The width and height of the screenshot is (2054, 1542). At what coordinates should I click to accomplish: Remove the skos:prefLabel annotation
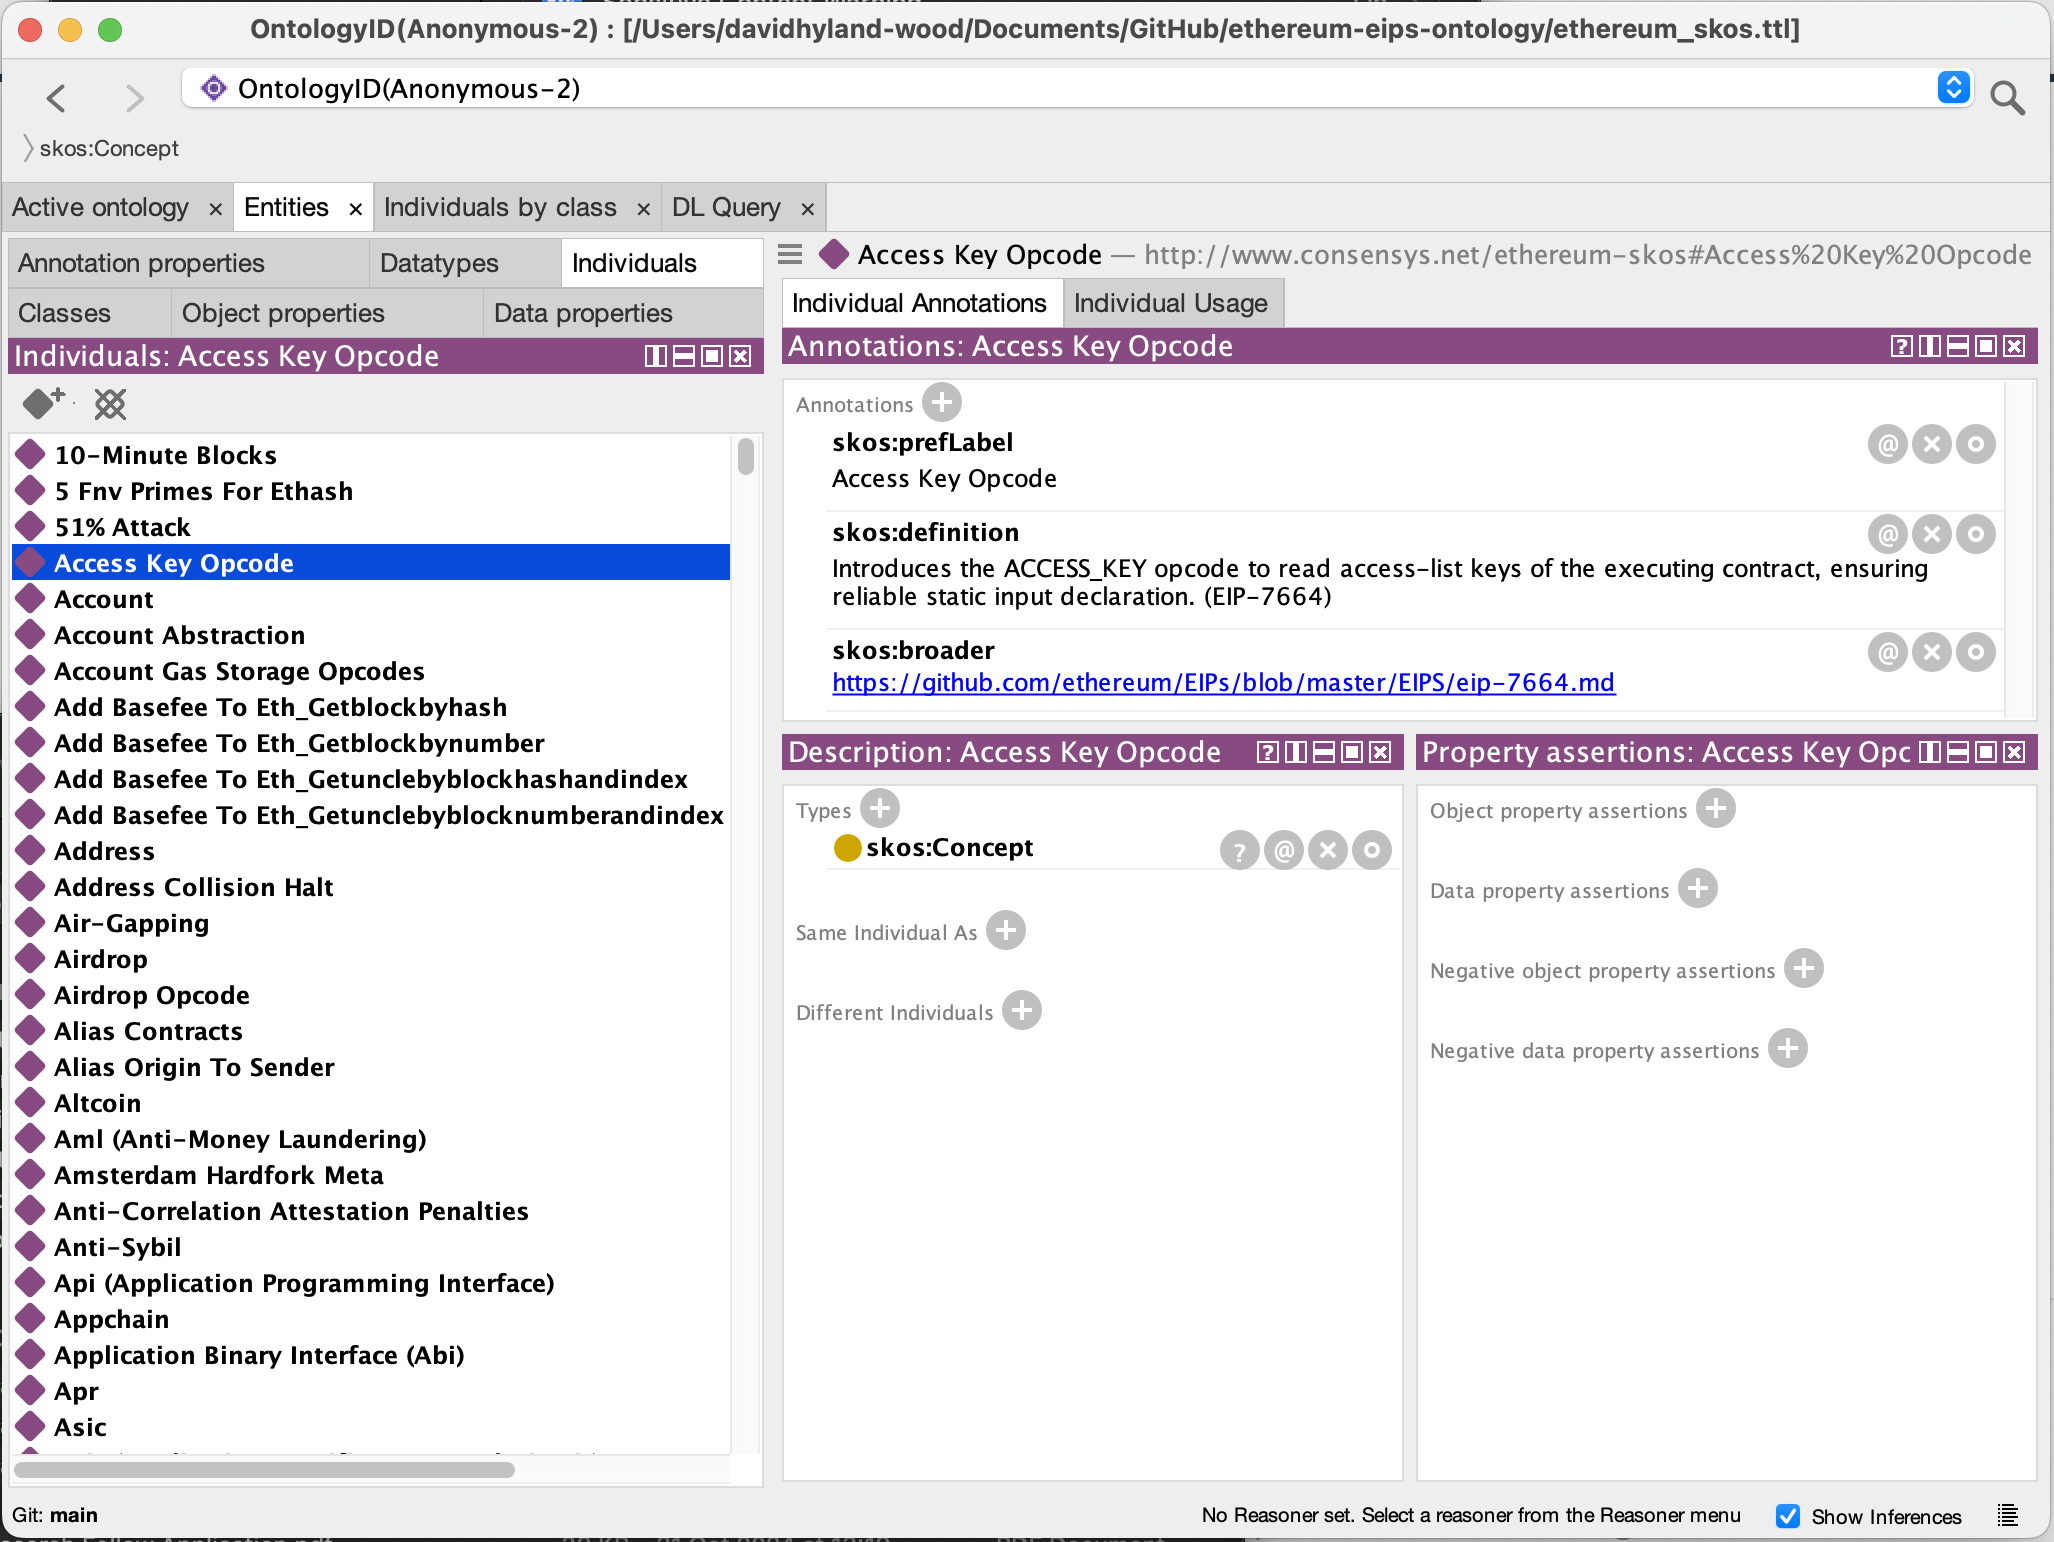click(1931, 444)
